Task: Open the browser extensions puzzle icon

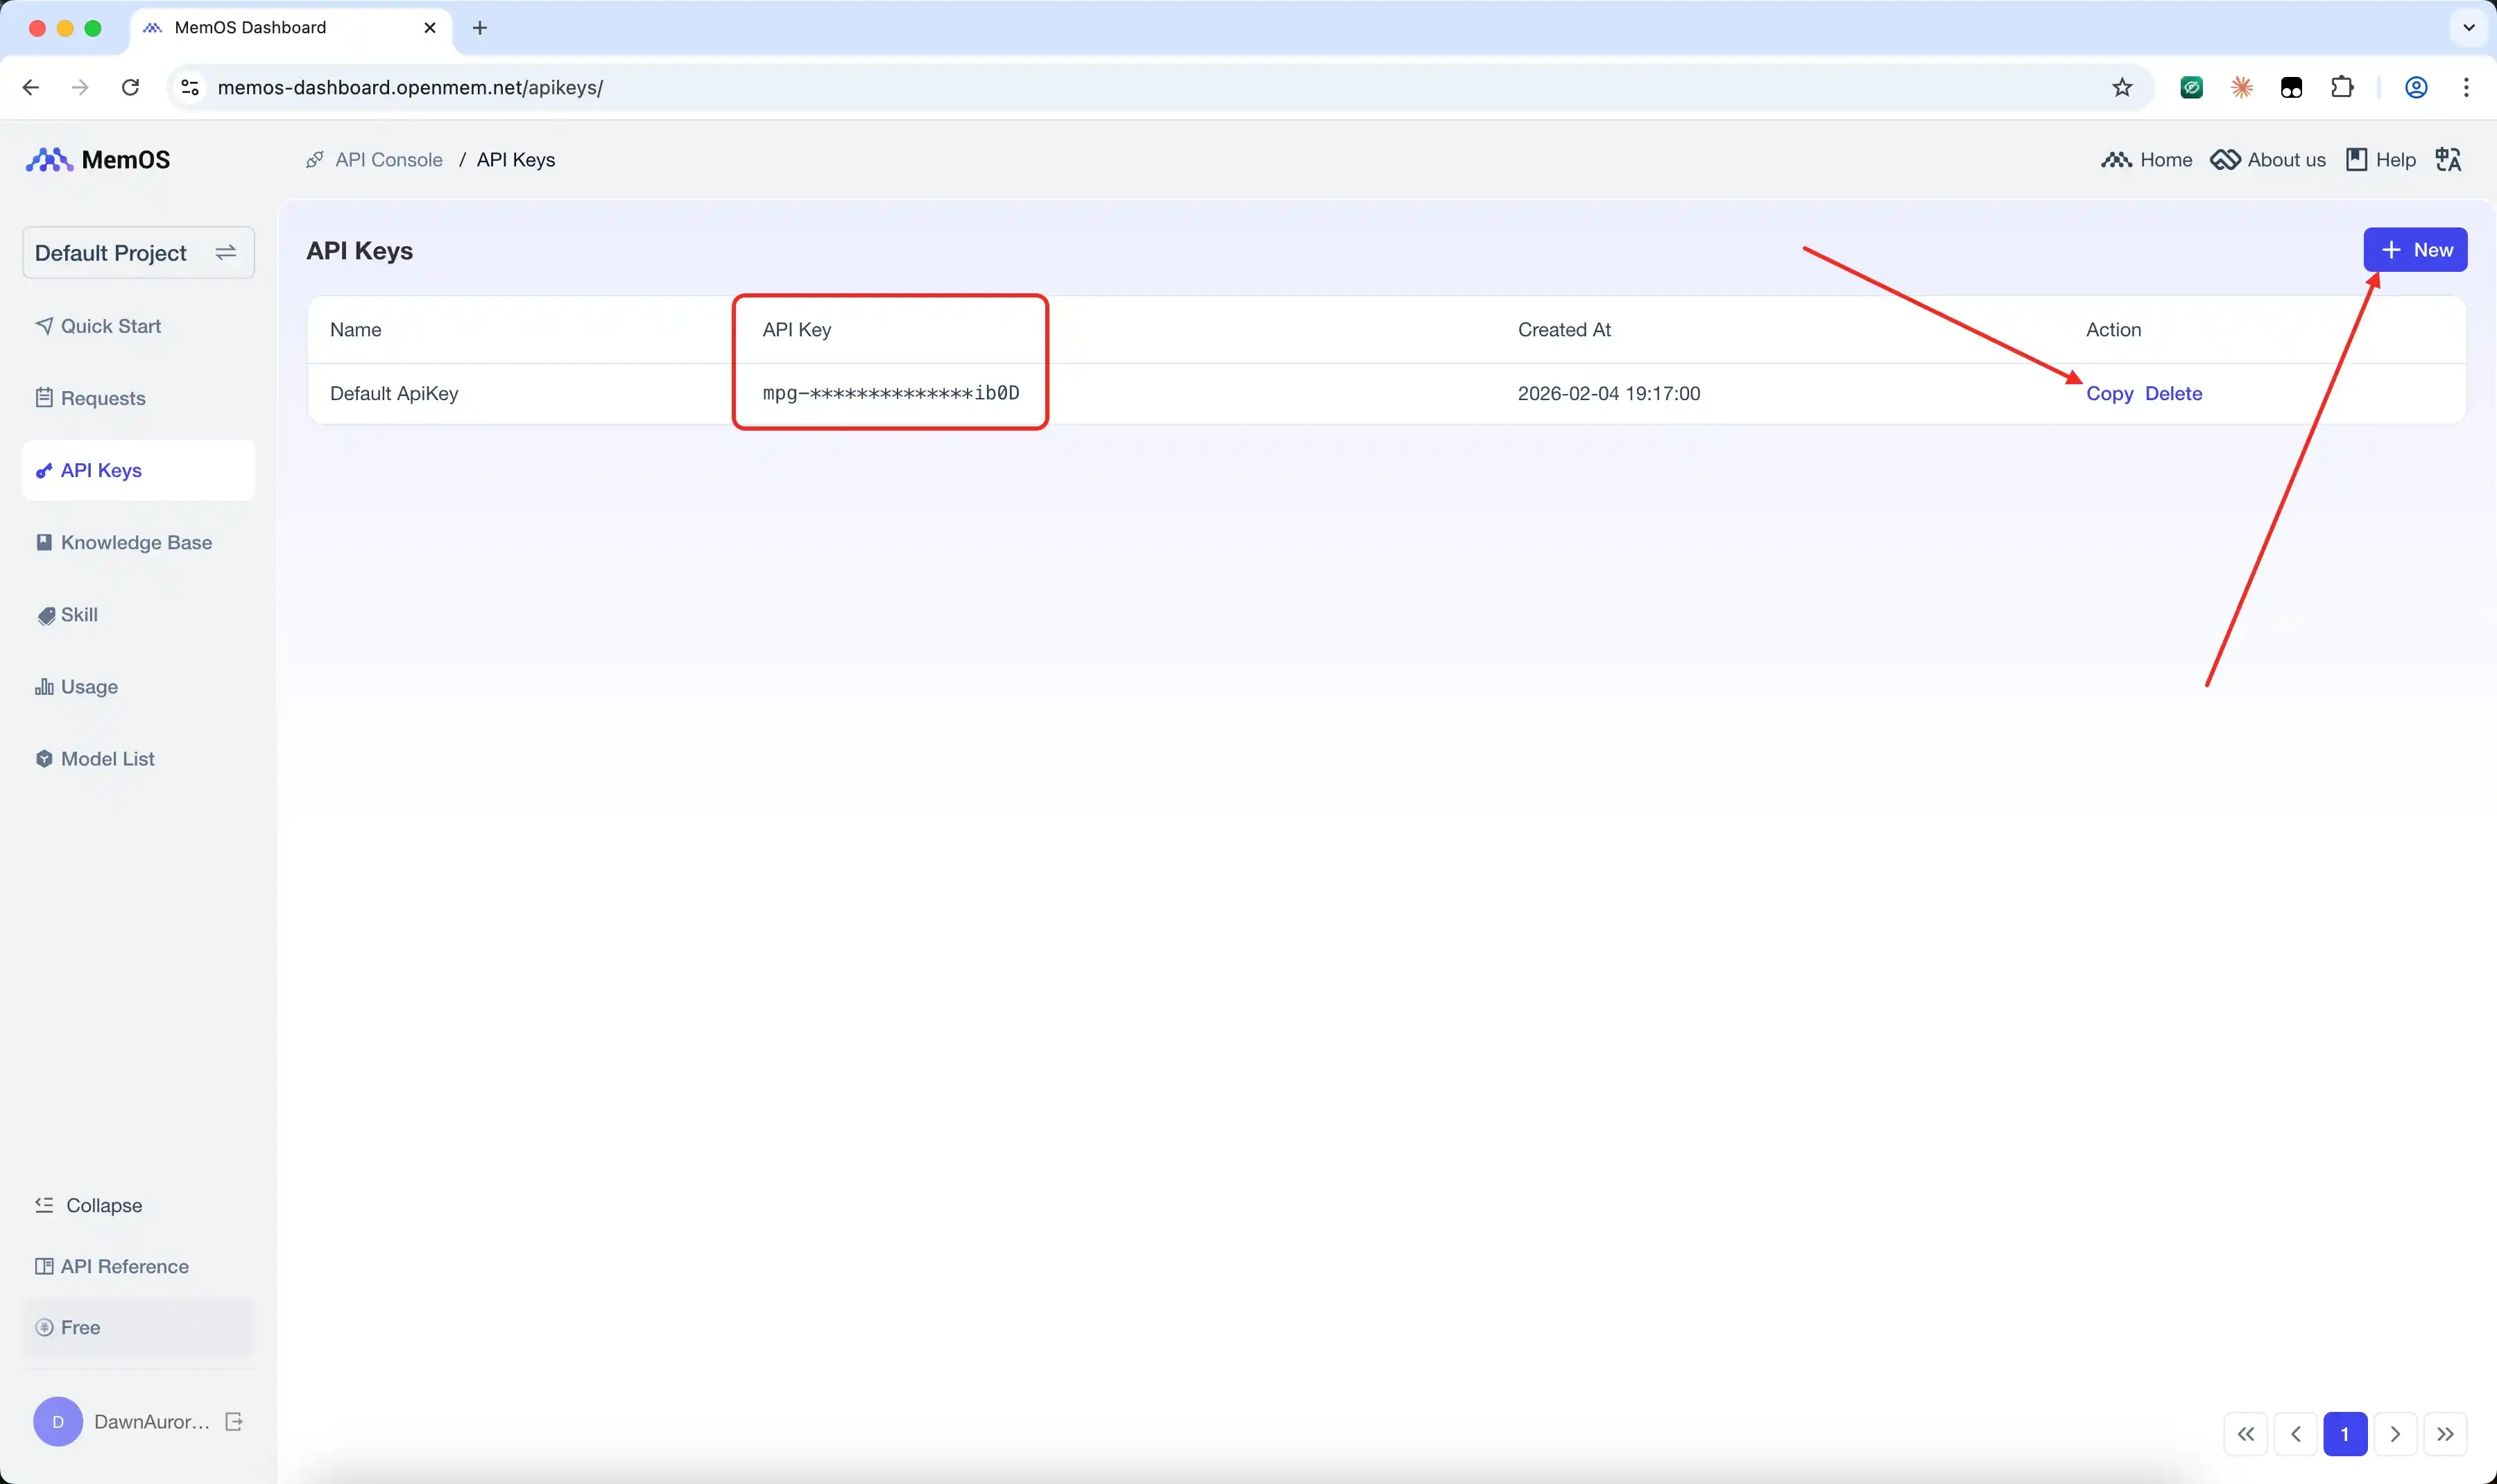Action: [2341, 88]
